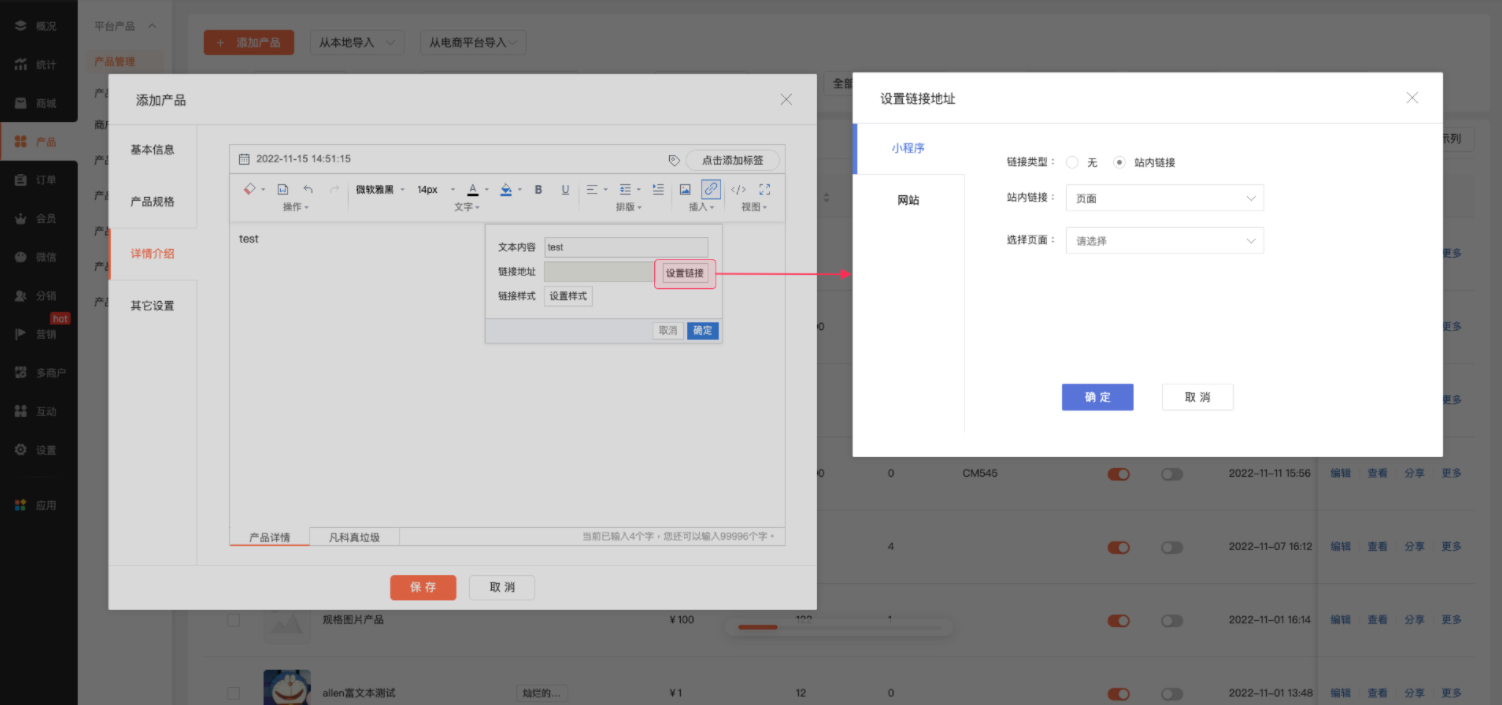The image size is (1502, 705).
Task: Open 概况 overview in the left sidebar
Action: click(x=38, y=26)
